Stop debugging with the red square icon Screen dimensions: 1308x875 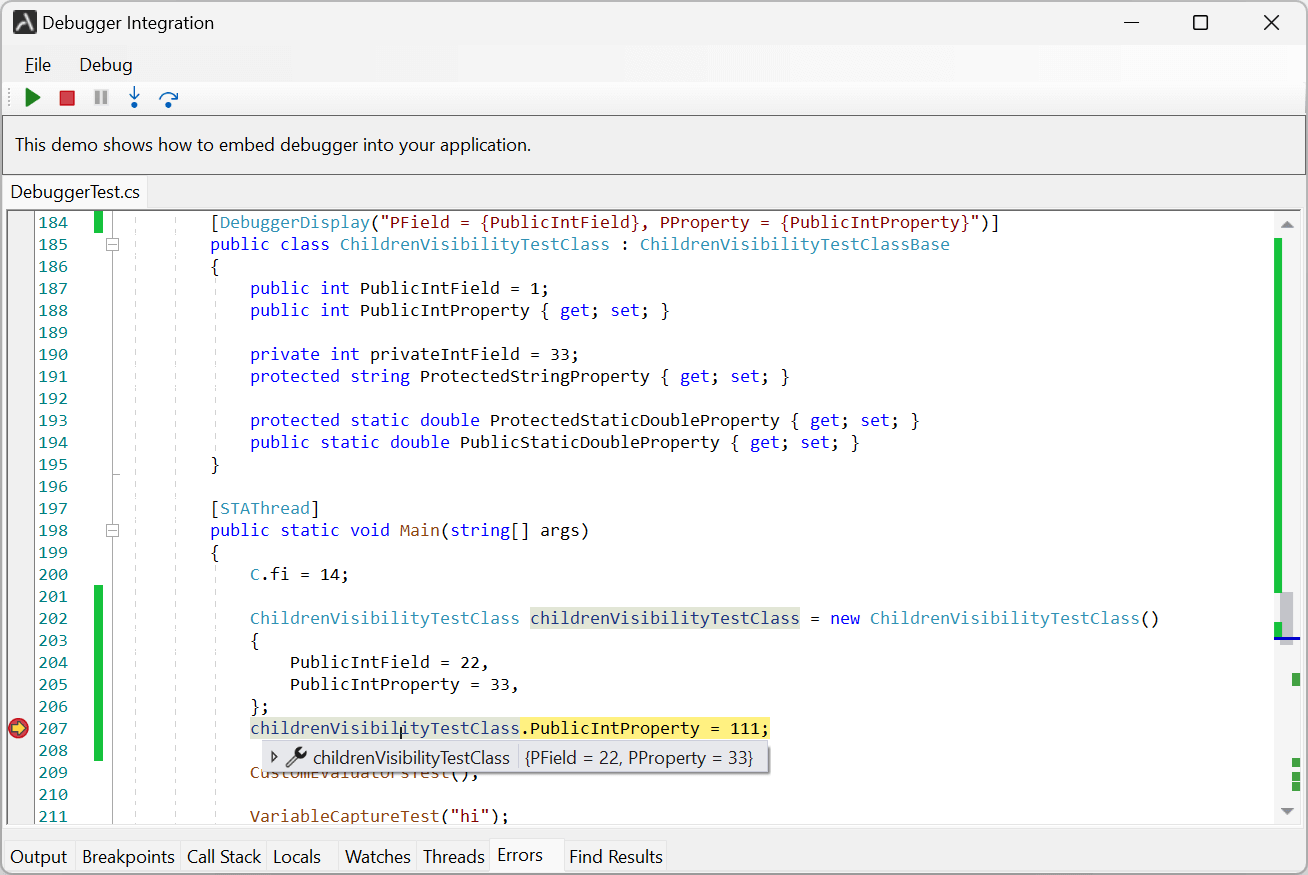(67, 98)
